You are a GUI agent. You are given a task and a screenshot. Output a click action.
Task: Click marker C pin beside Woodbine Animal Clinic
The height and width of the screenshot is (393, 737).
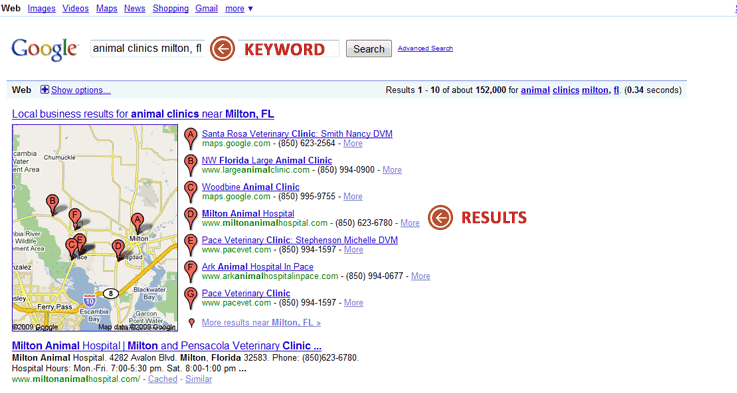[190, 191]
